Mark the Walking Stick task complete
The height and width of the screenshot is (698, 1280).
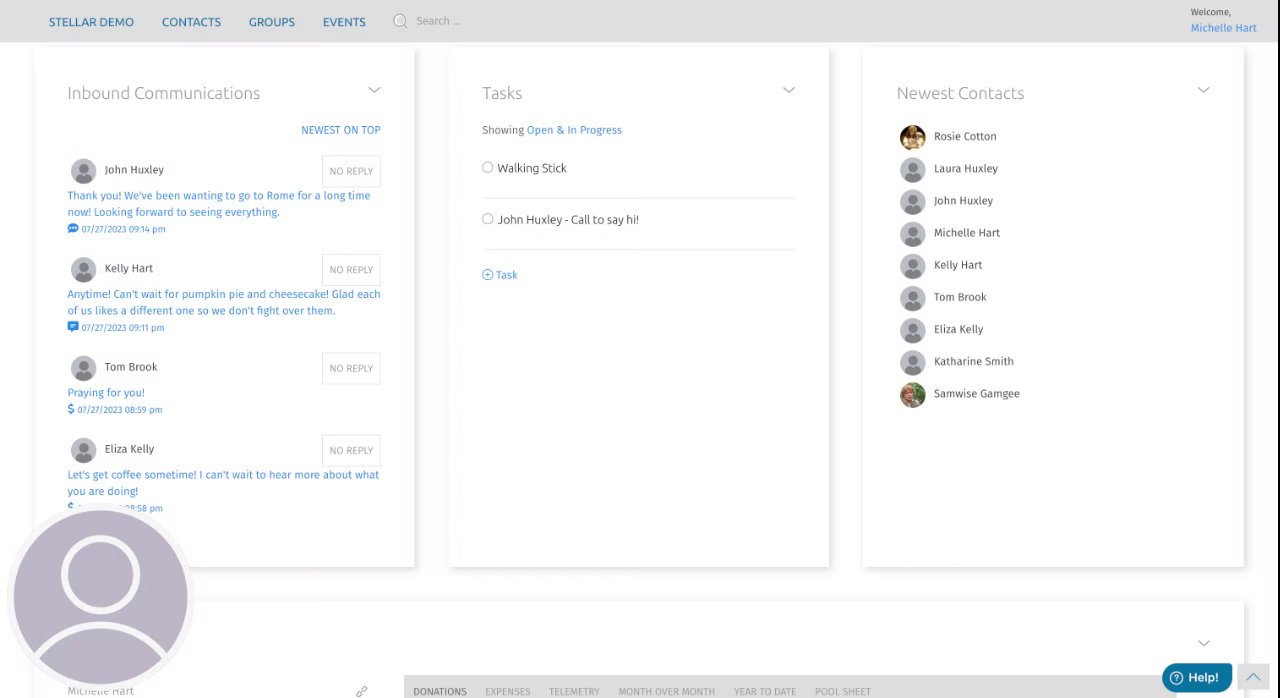pyautogui.click(x=488, y=168)
